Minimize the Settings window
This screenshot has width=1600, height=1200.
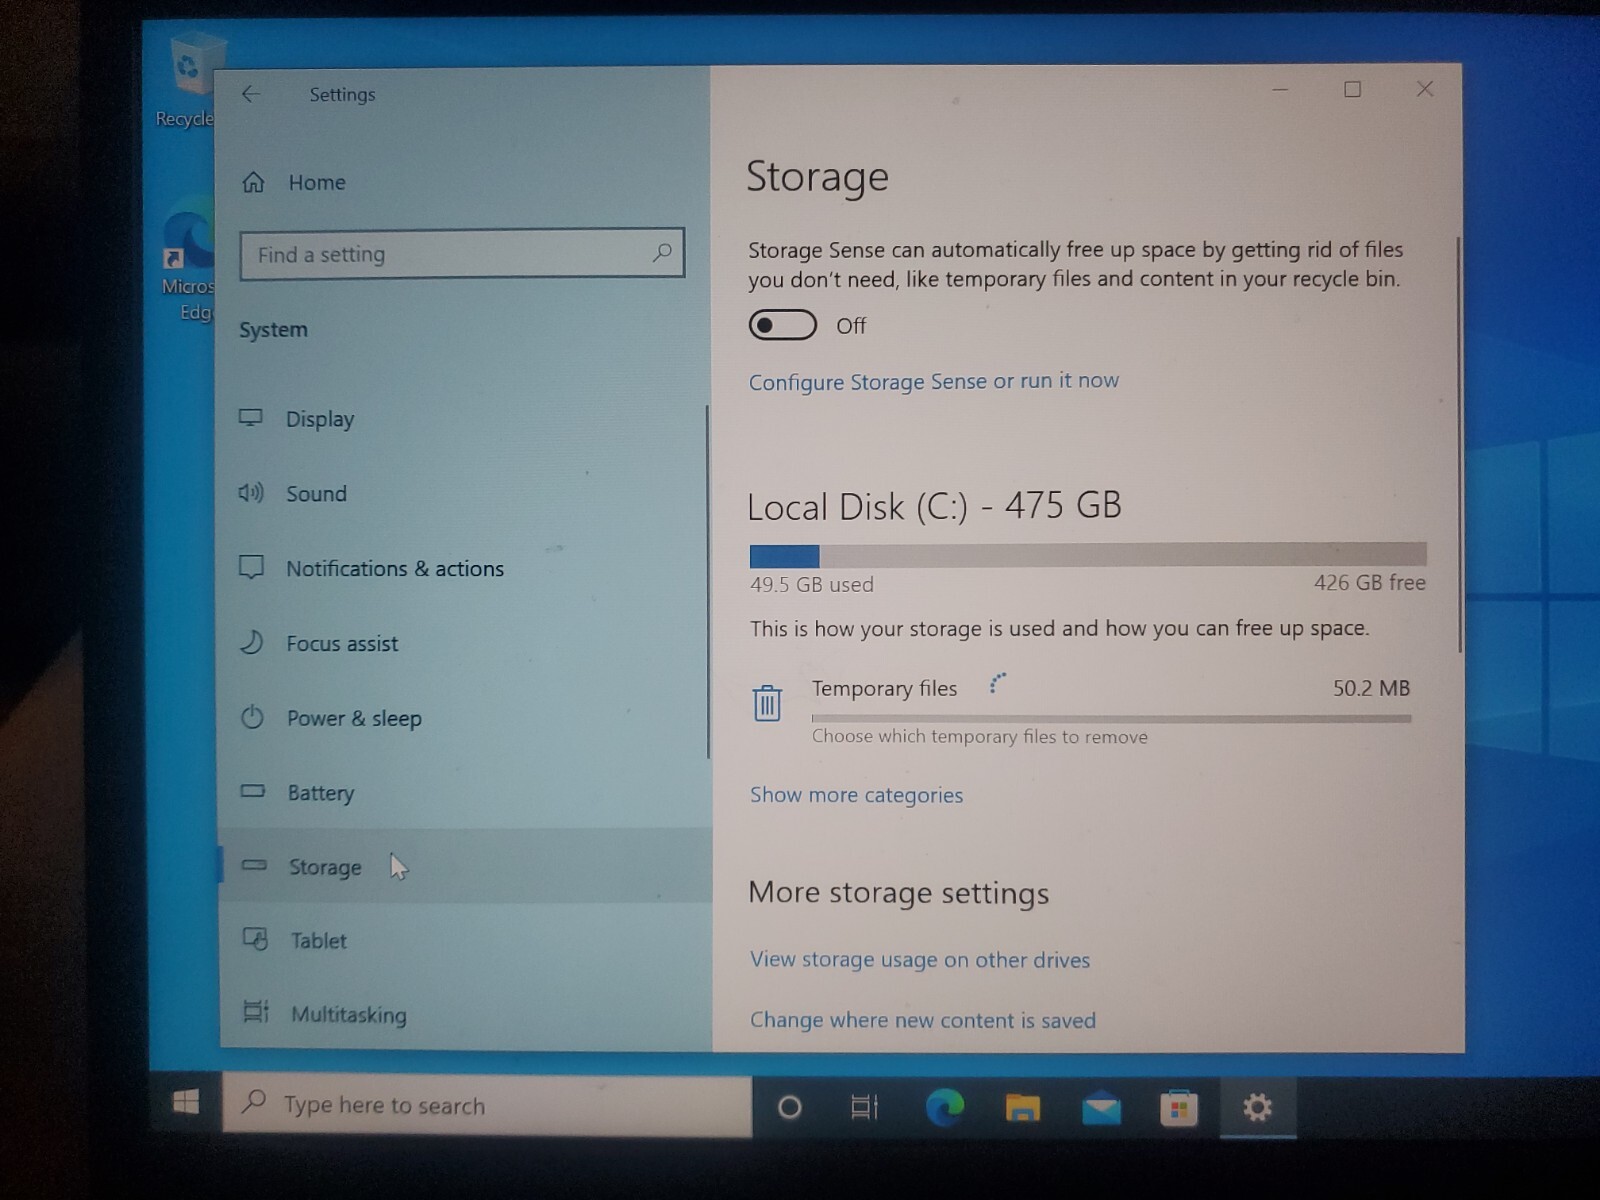[x=1280, y=90]
